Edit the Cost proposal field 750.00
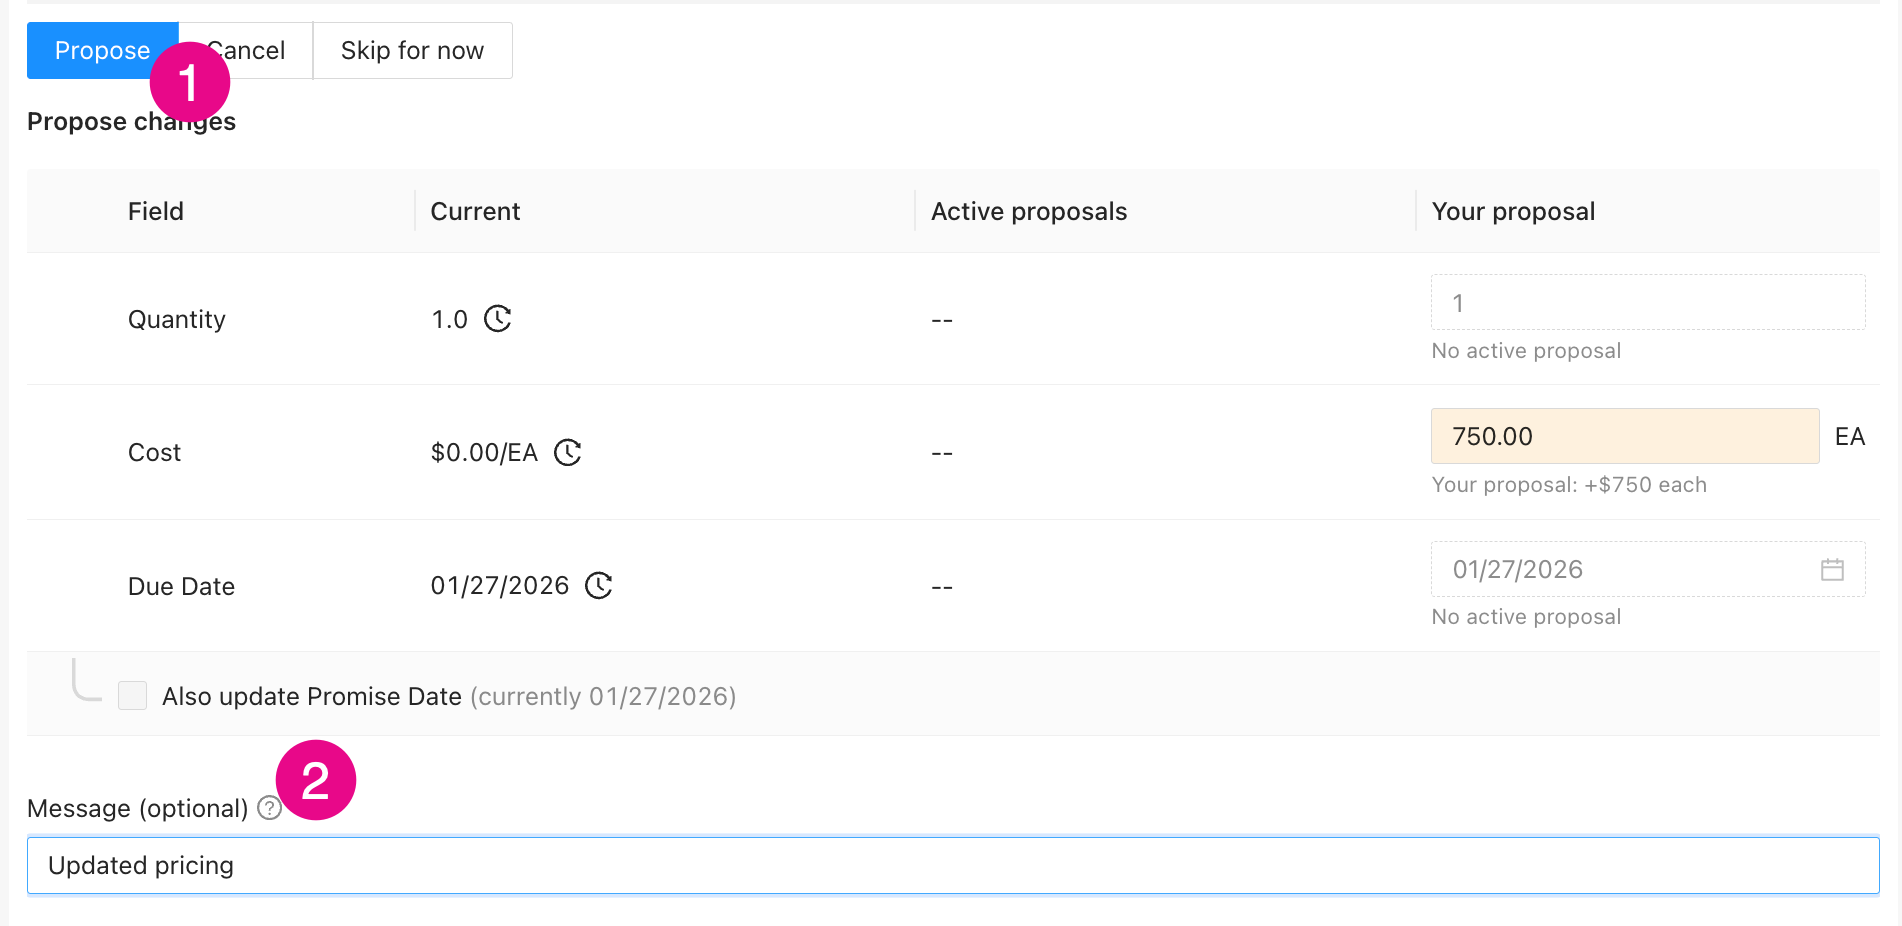Screen dimensions: 1902x926 click(1625, 436)
